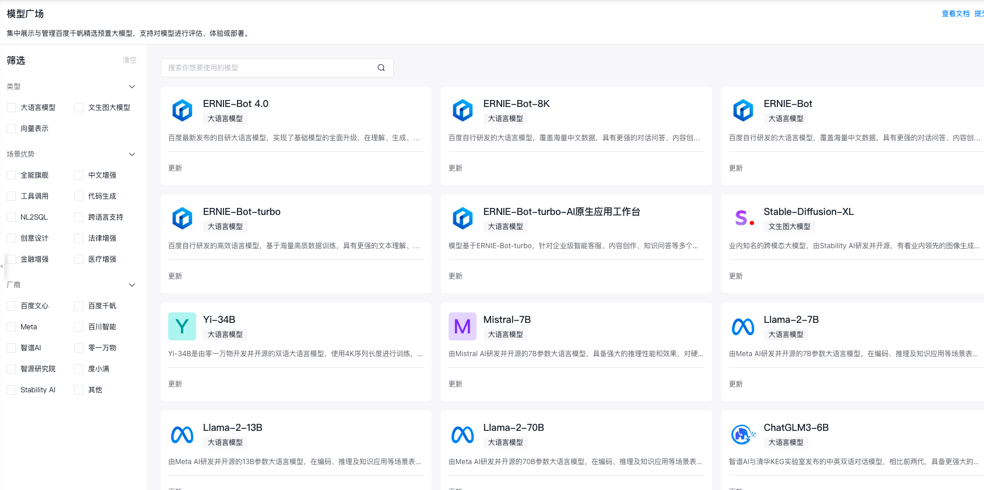Click the ChatGLM3-6B model logo
Screen dimensions: 984x490
pyautogui.click(x=743, y=434)
